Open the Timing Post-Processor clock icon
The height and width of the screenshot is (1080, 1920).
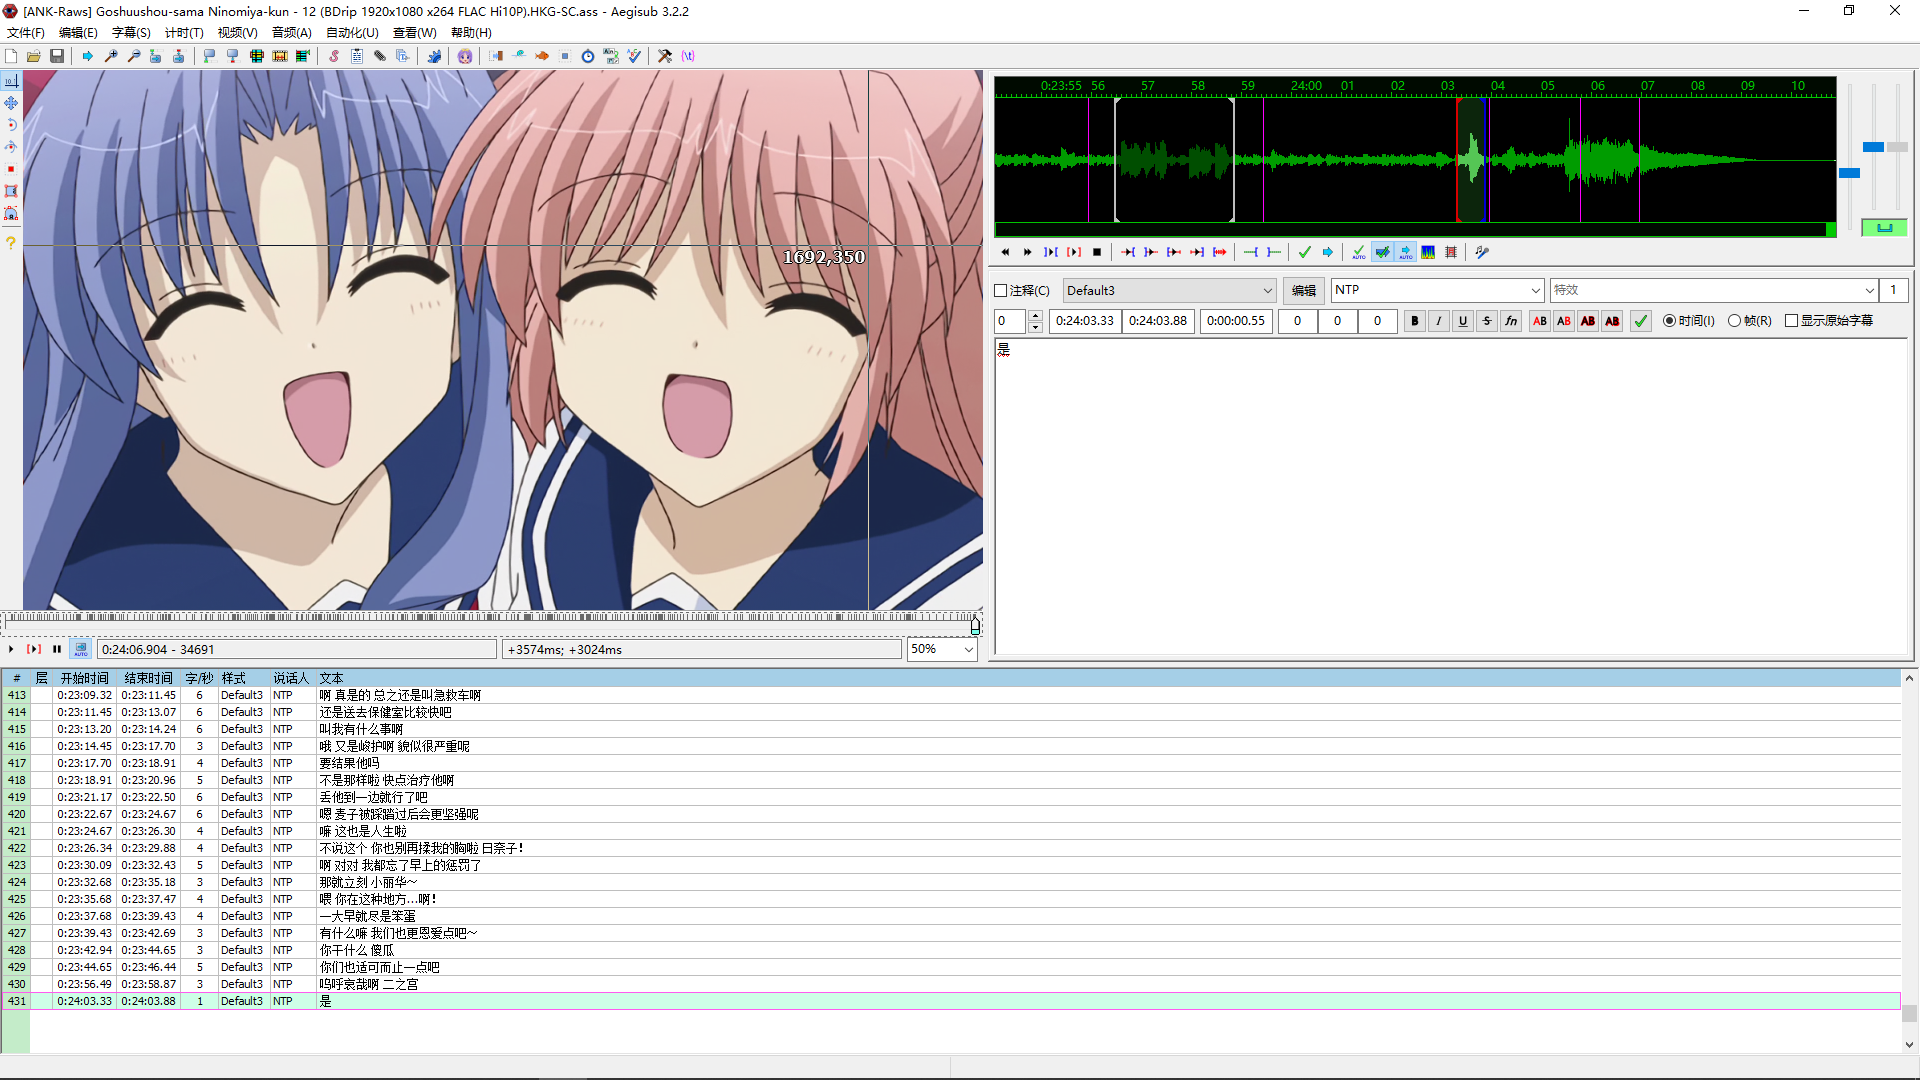(x=588, y=56)
